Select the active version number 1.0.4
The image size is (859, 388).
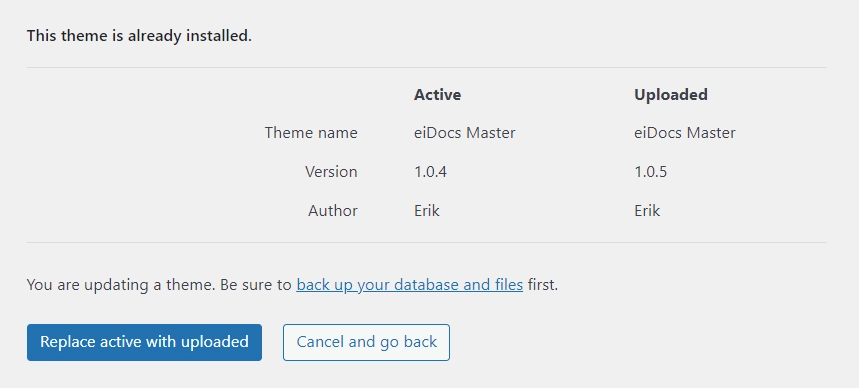click(x=431, y=172)
